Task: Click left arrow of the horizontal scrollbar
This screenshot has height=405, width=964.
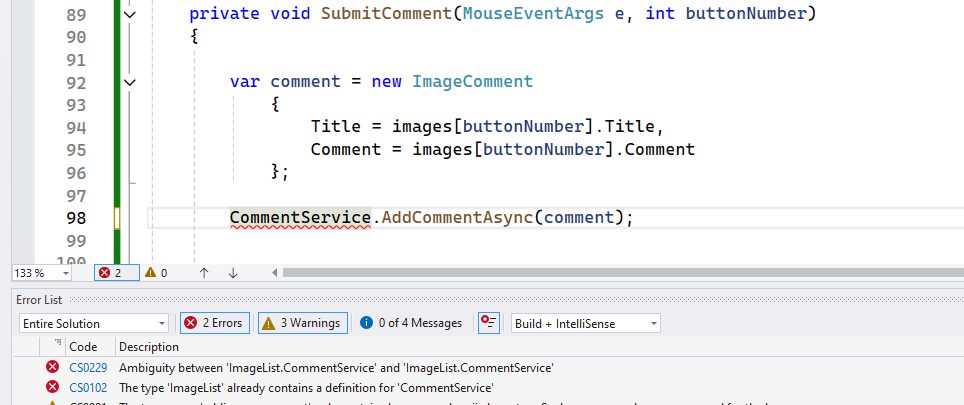Action: (275, 273)
